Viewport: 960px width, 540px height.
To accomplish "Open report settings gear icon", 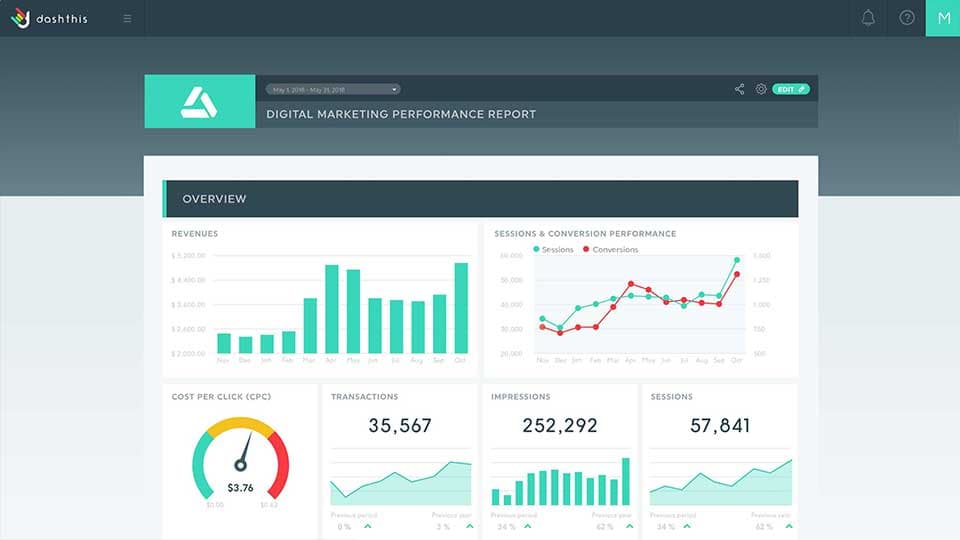I will 760,89.
